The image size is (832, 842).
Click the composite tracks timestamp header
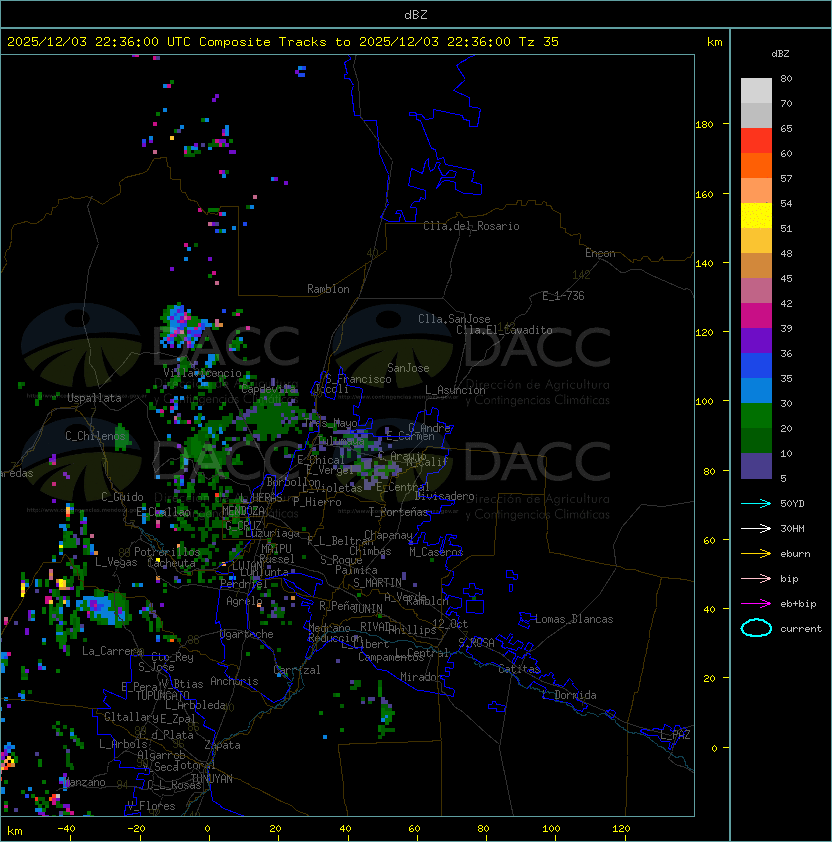[283, 41]
